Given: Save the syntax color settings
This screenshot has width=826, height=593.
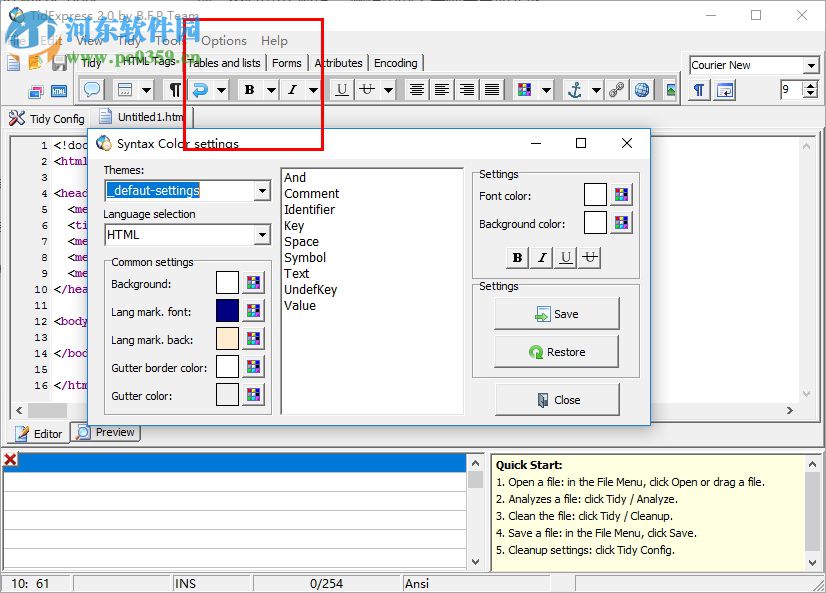Looking at the screenshot, I should coord(557,314).
